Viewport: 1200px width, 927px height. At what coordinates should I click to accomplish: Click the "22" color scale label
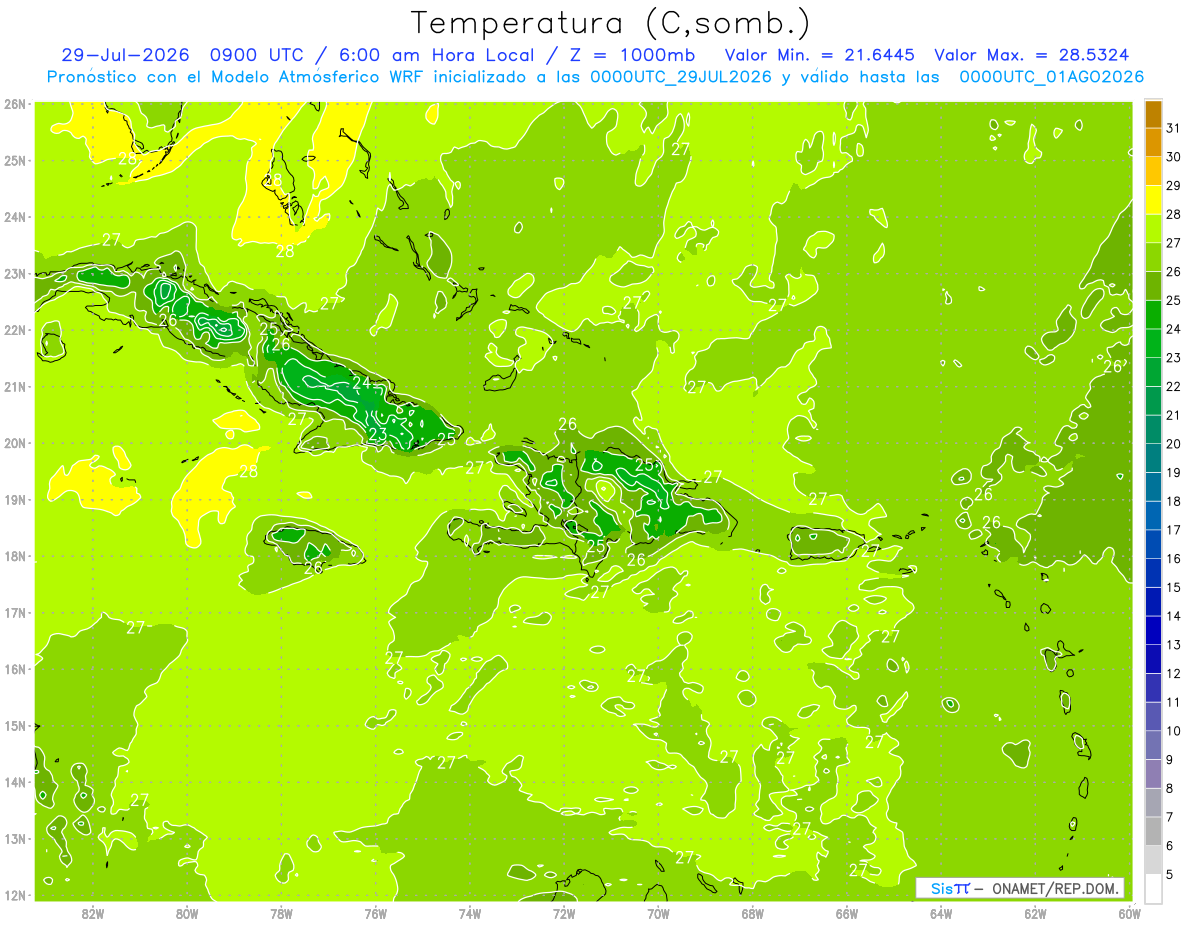1173,386
